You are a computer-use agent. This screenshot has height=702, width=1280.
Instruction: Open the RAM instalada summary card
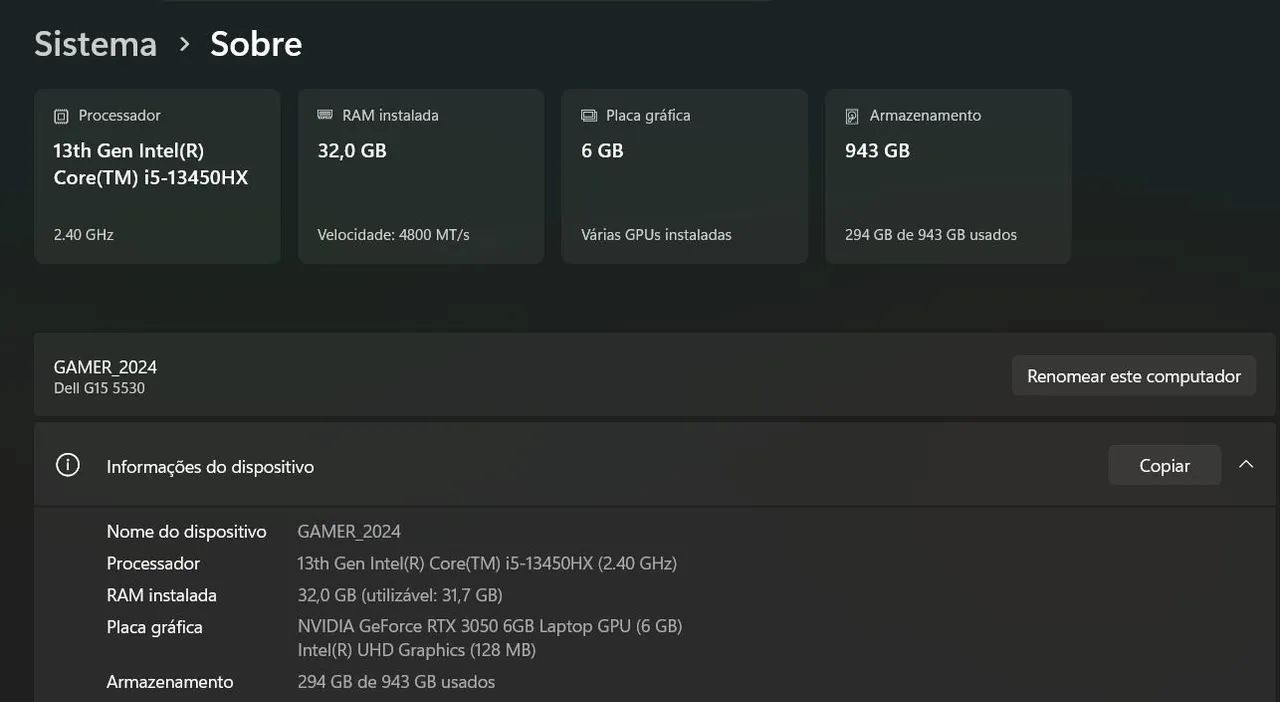click(421, 176)
